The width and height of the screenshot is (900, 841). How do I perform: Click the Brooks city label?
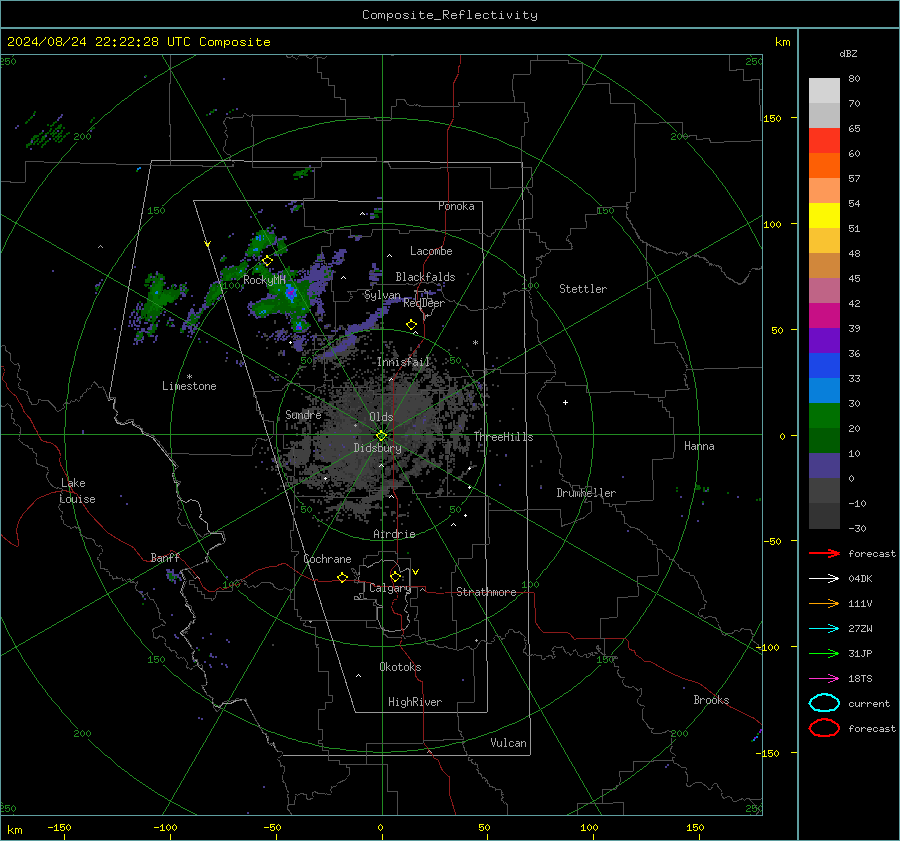711,700
